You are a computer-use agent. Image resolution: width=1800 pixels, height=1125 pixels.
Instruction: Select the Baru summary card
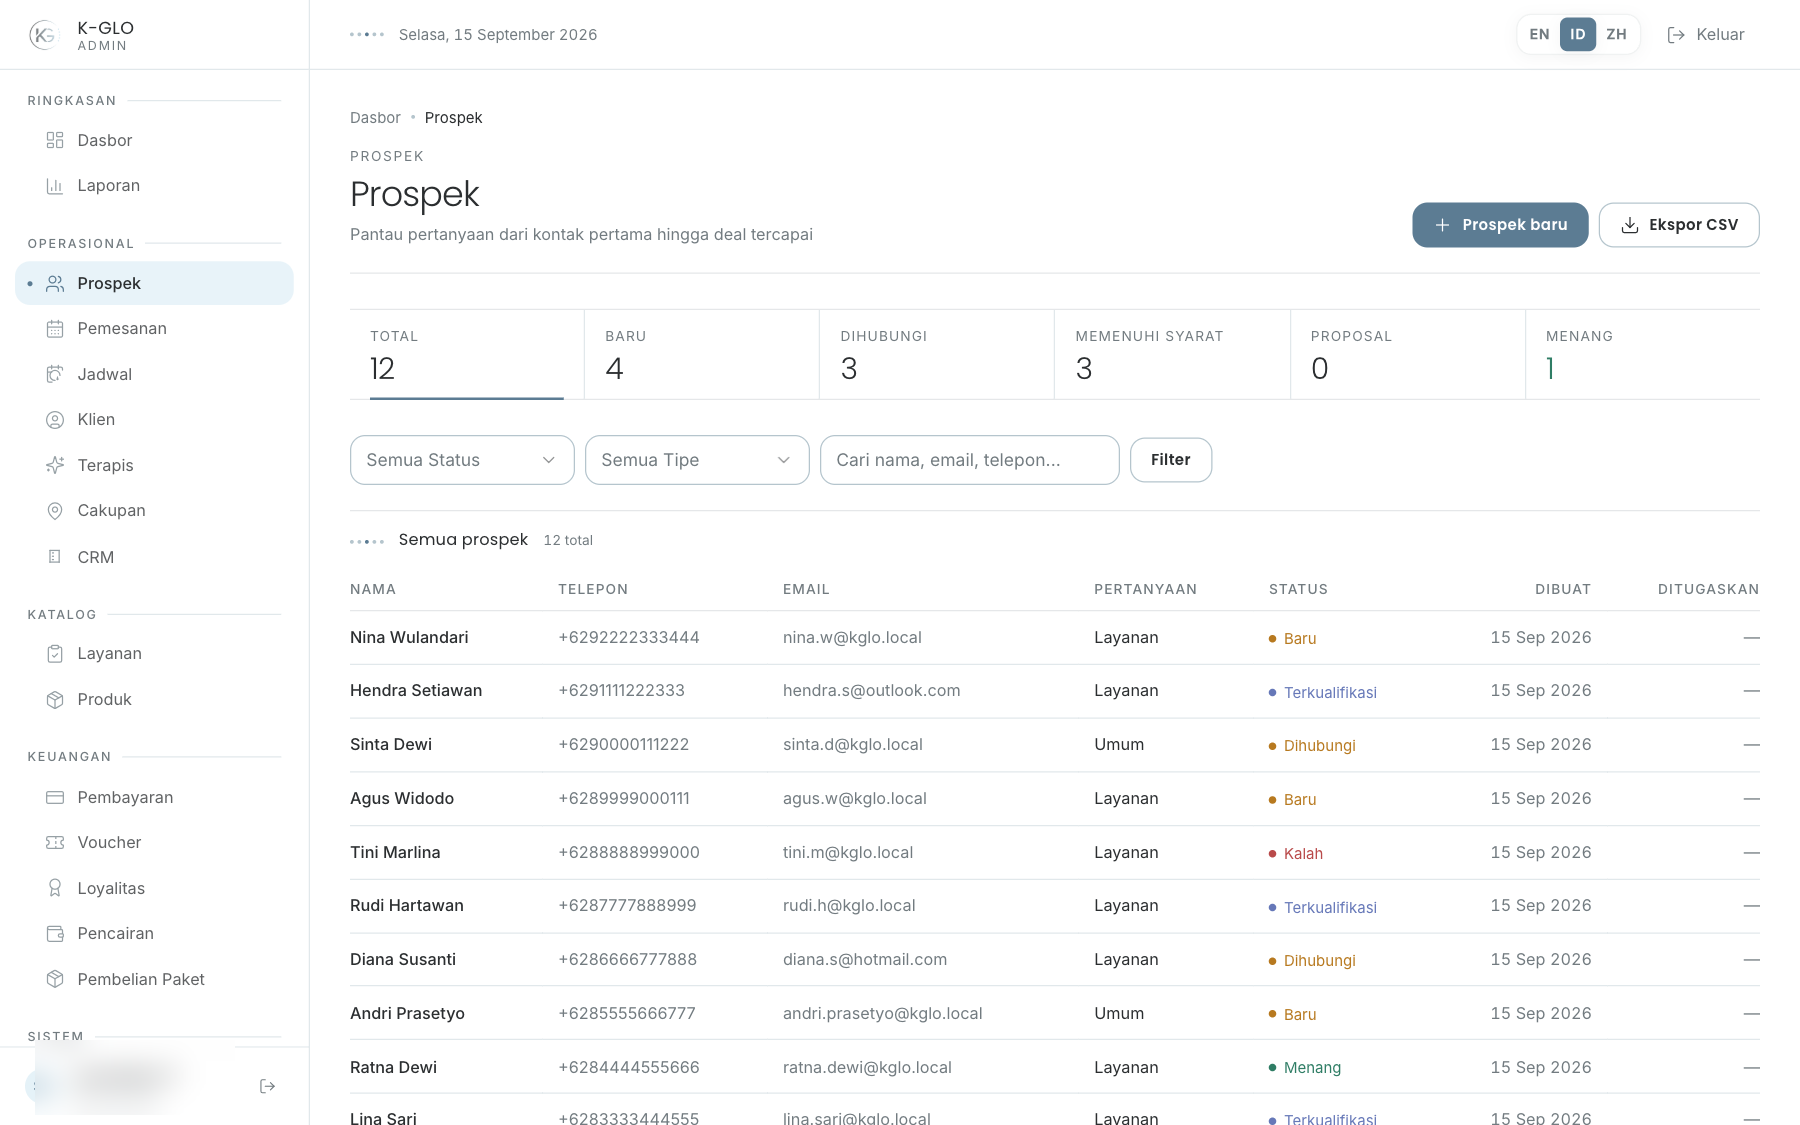[702, 355]
